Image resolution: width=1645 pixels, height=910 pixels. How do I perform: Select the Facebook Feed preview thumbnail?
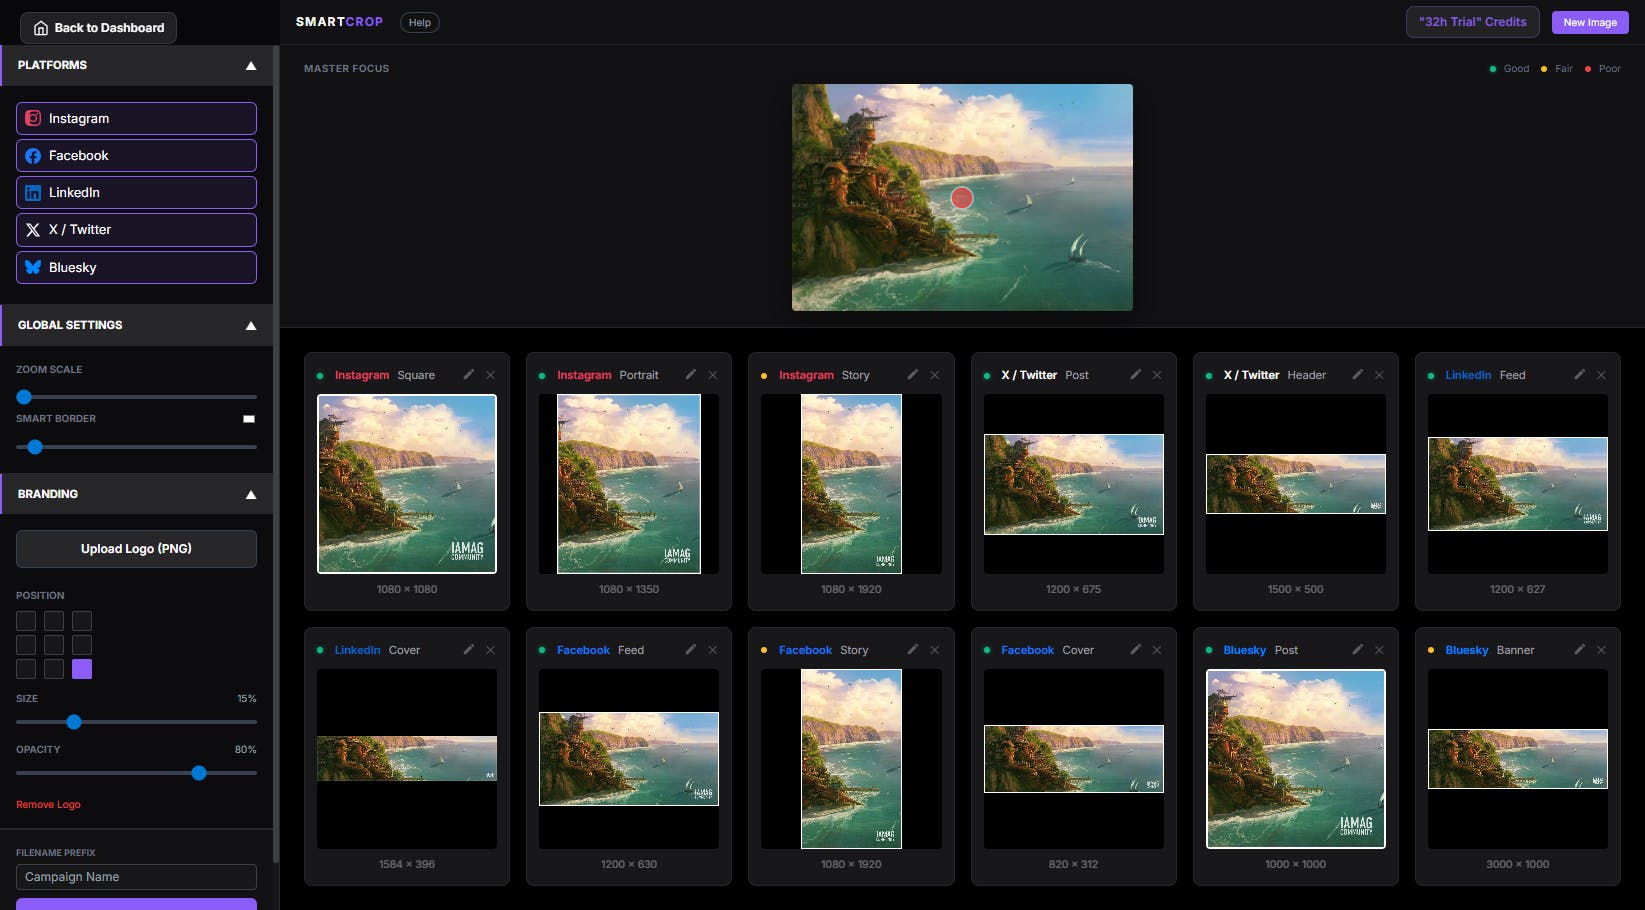pyautogui.click(x=629, y=759)
